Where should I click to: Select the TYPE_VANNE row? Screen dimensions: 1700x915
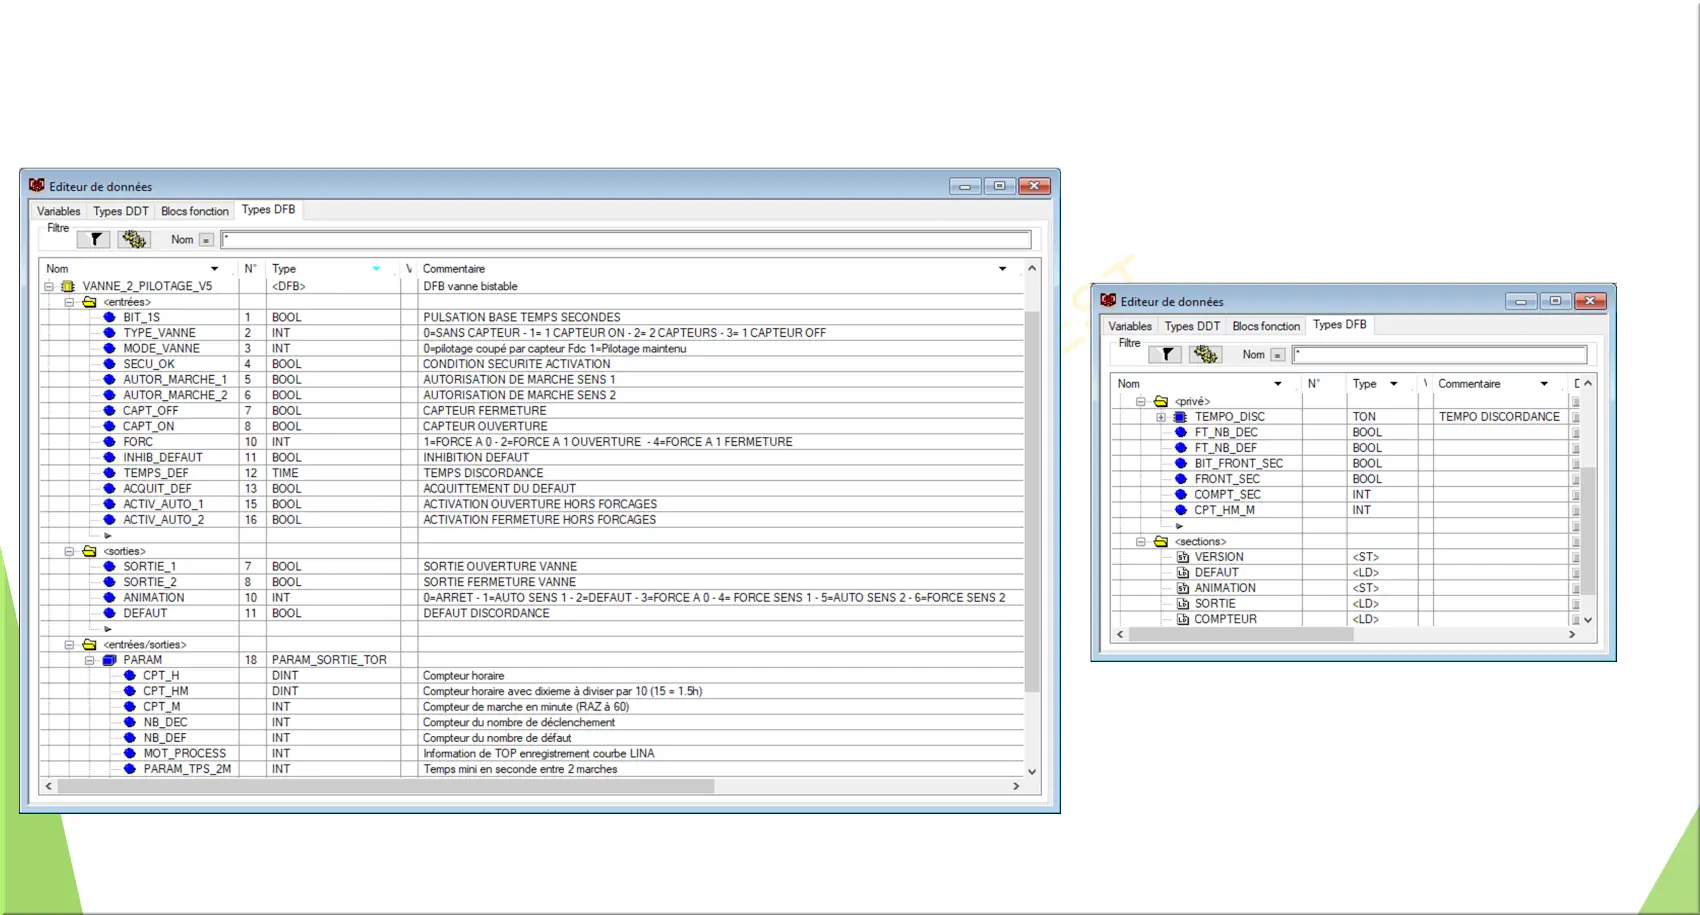[x=532, y=333]
